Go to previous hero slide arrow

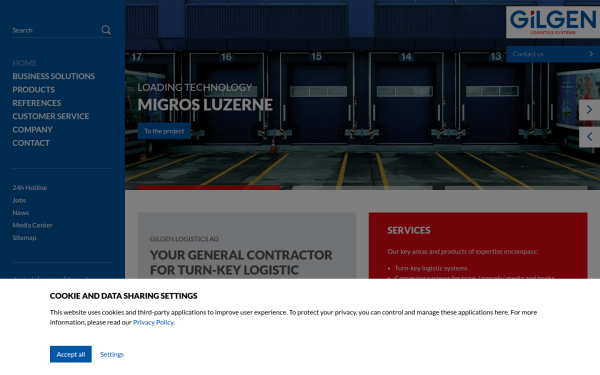(x=589, y=137)
